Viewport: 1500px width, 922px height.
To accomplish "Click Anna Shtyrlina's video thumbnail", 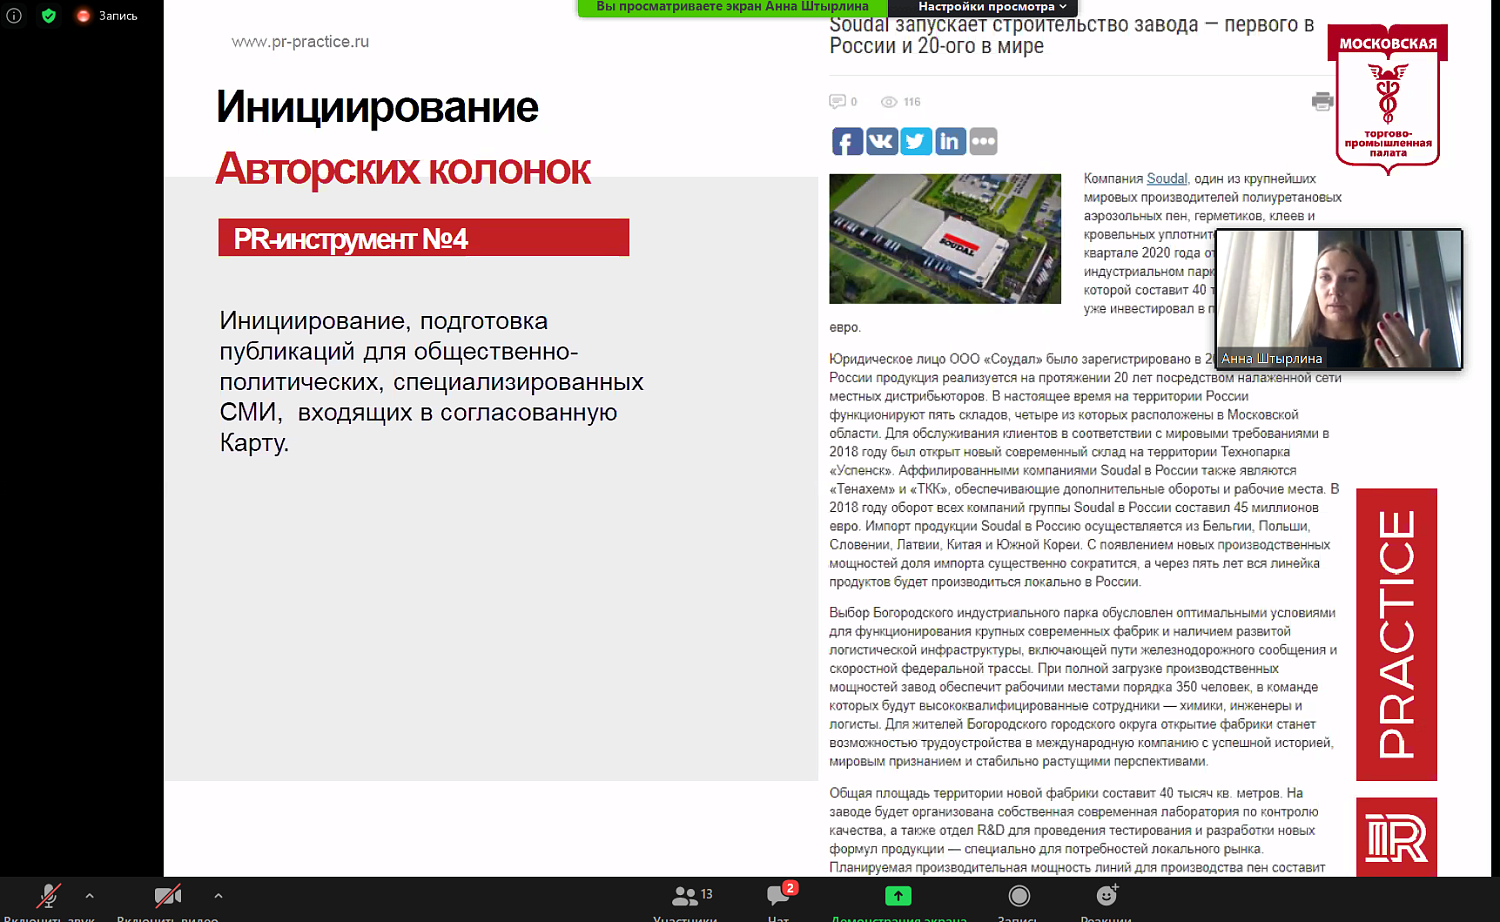I will point(1338,299).
